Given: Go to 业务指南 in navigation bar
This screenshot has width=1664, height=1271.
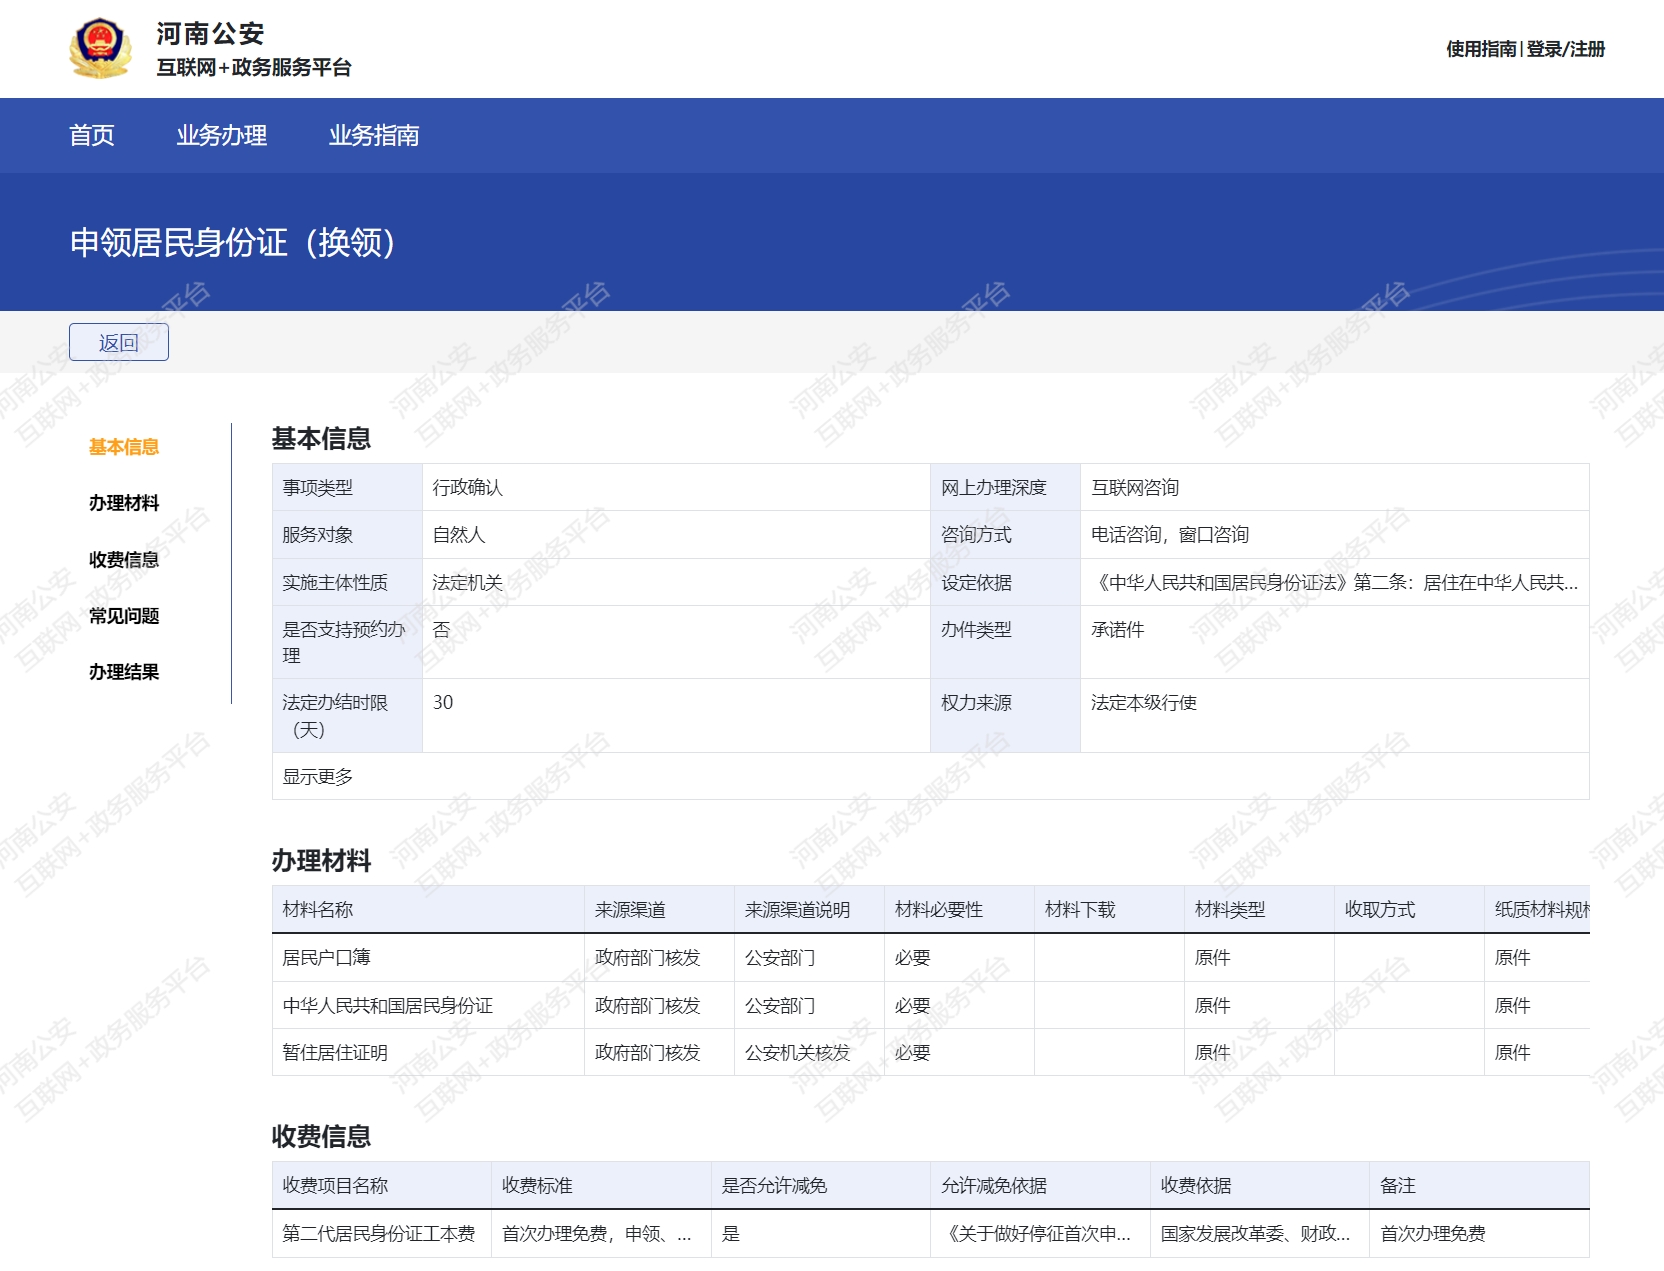Looking at the screenshot, I should [x=374, y=135].
